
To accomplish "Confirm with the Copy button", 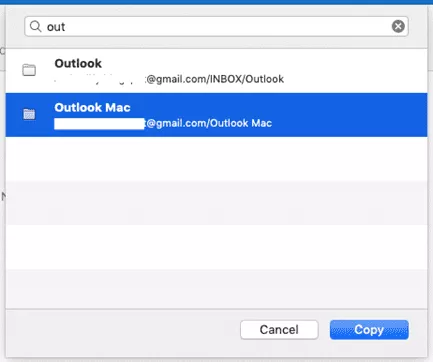I will tap(369, 330).
